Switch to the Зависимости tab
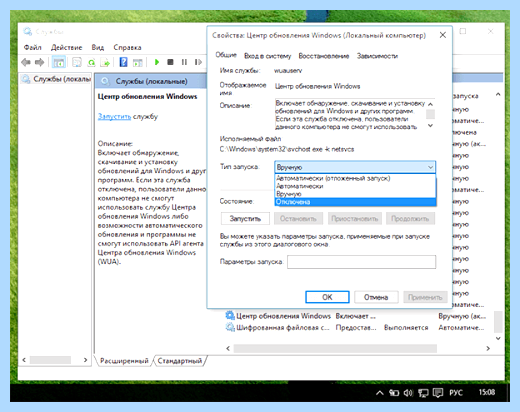520x412 pixels. click(x=377, y=56)
